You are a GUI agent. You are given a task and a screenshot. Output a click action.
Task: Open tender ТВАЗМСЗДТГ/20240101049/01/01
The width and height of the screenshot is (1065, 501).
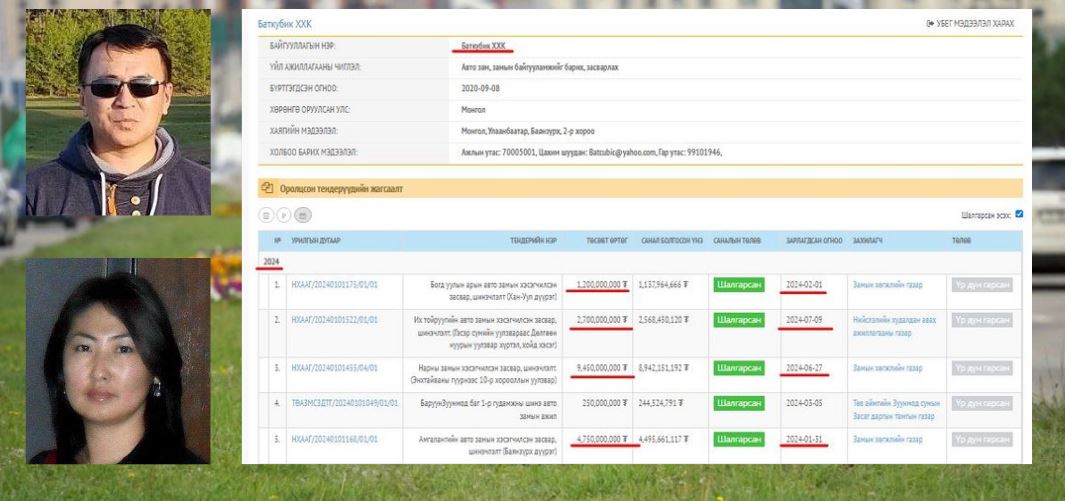point(344,403)
